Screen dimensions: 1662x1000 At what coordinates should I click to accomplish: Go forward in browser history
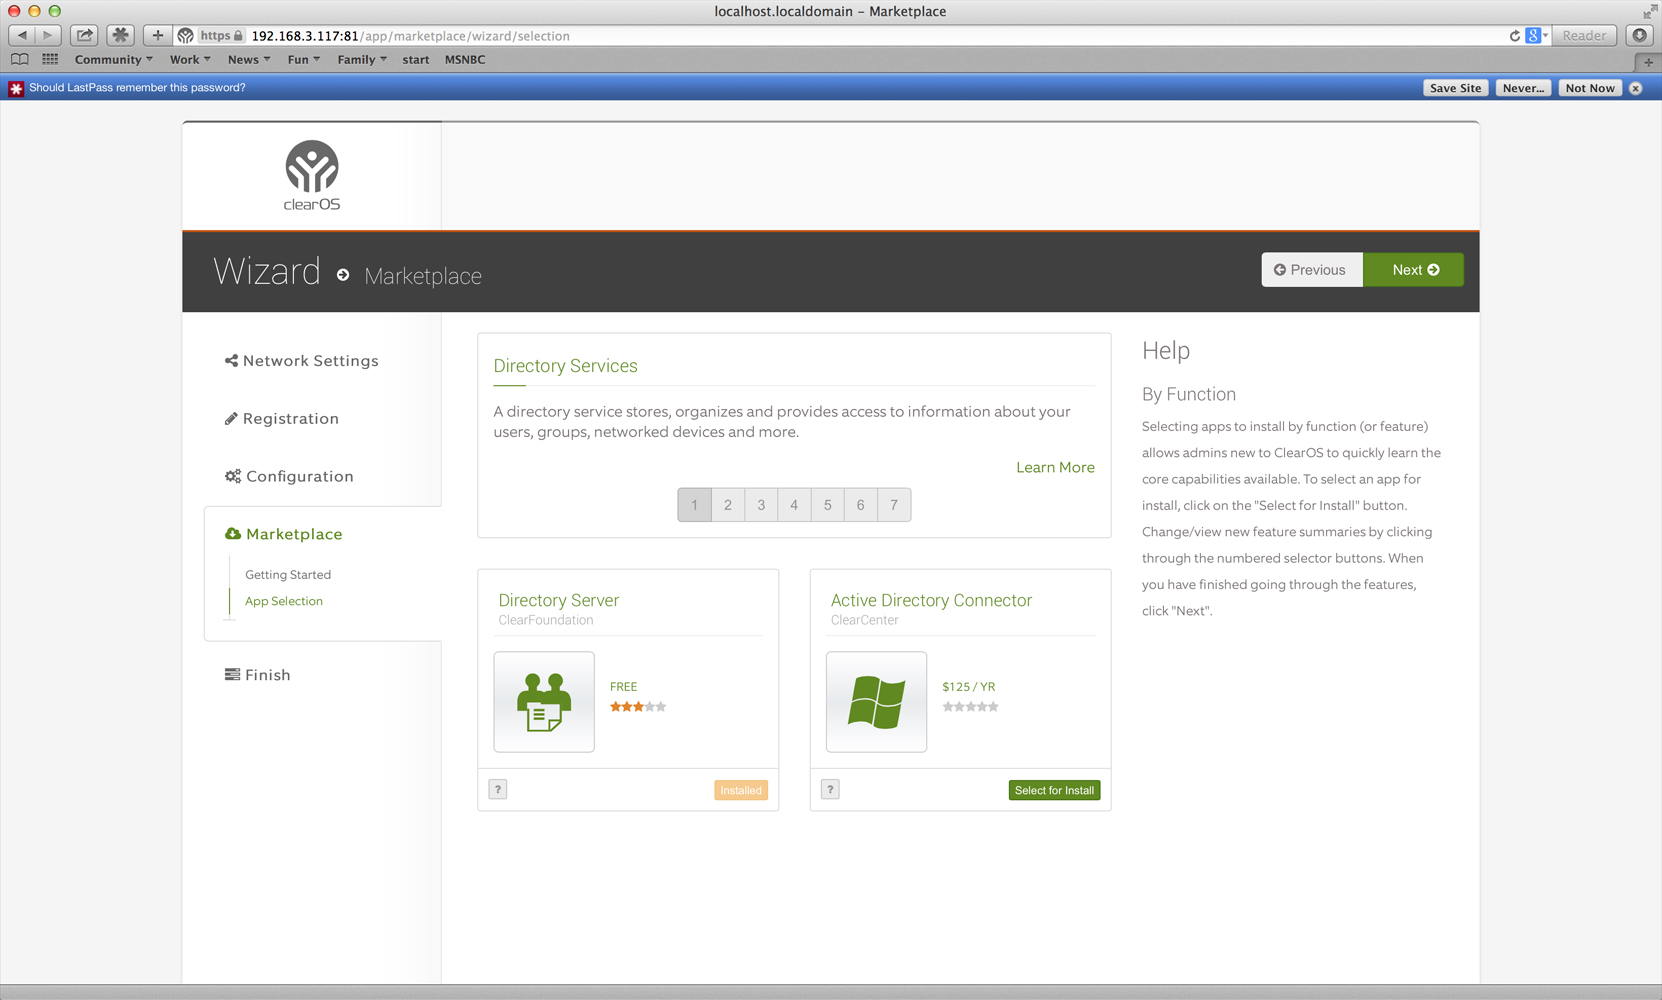pos(48,35)
